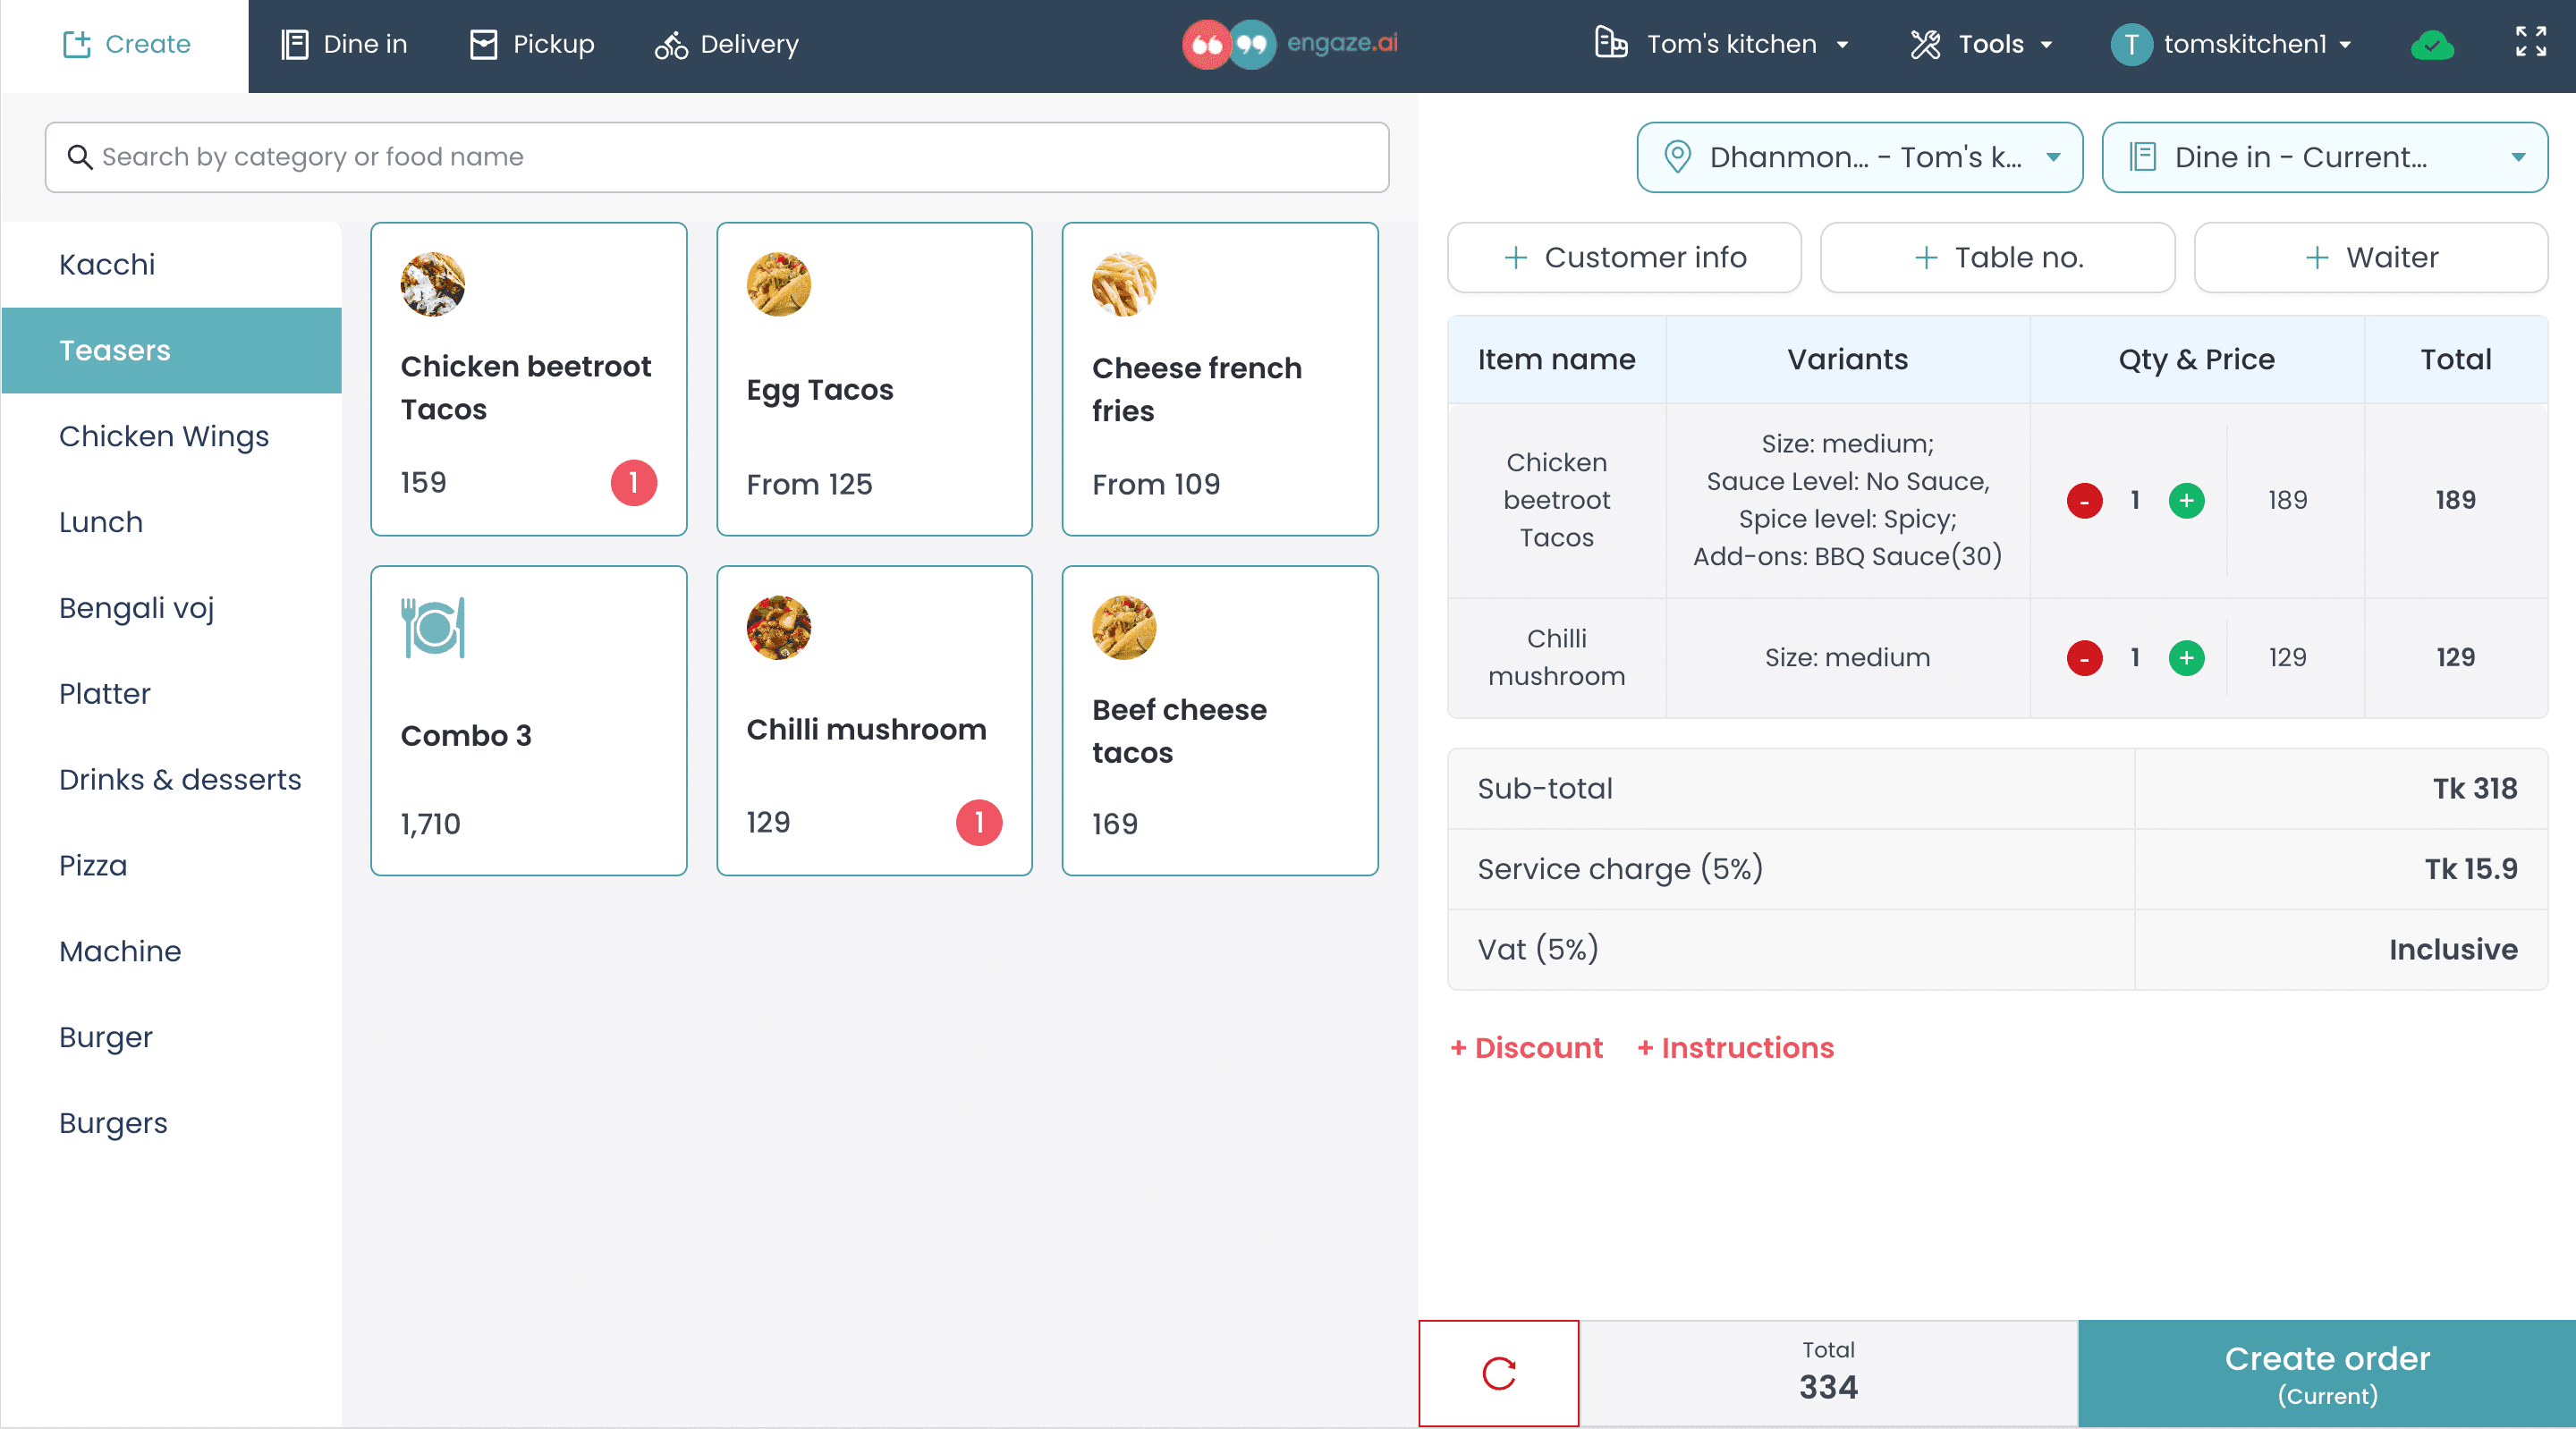Open the Dine in - Current order type dropdown
This screenshot has width=2576, height=1429.
tap(2323, 157)
